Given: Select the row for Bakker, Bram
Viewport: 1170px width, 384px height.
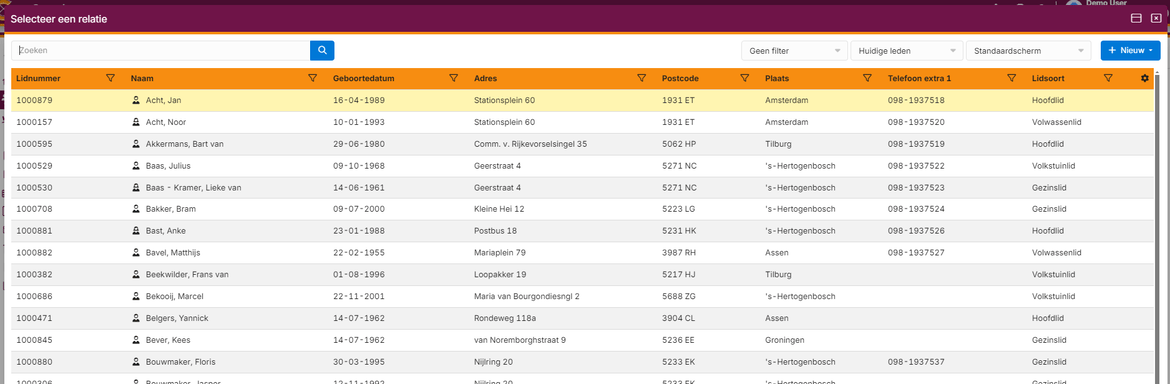Looking at the screenshot, I should coord(582,210).
